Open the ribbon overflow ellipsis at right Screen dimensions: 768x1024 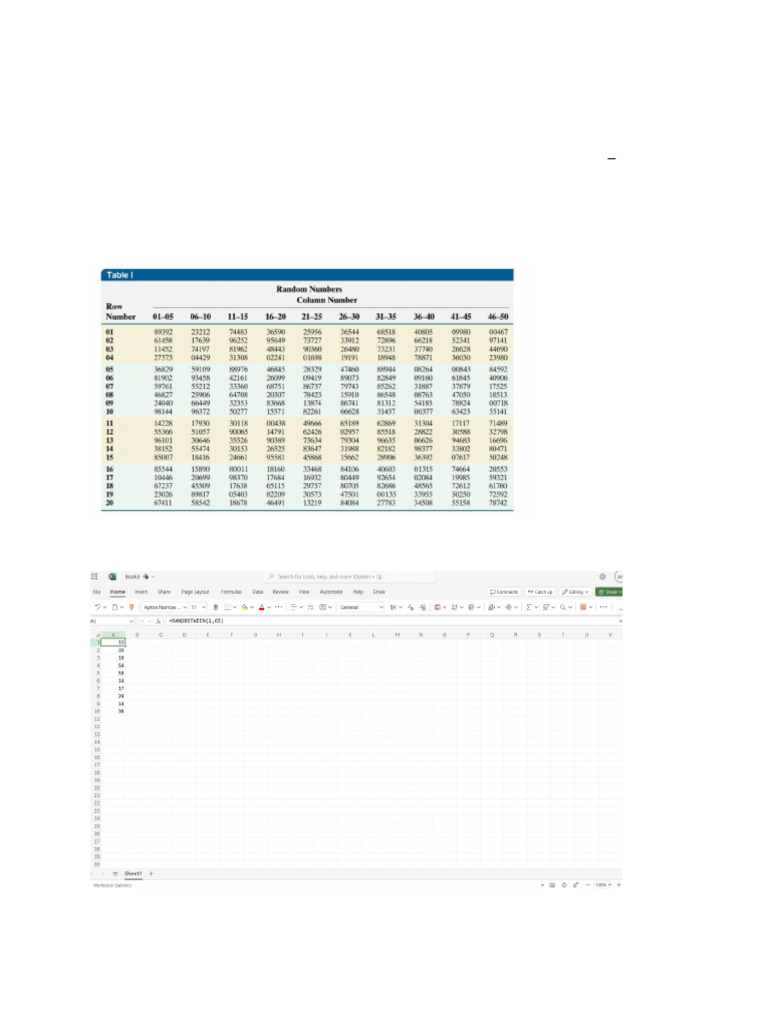point(603,607)
